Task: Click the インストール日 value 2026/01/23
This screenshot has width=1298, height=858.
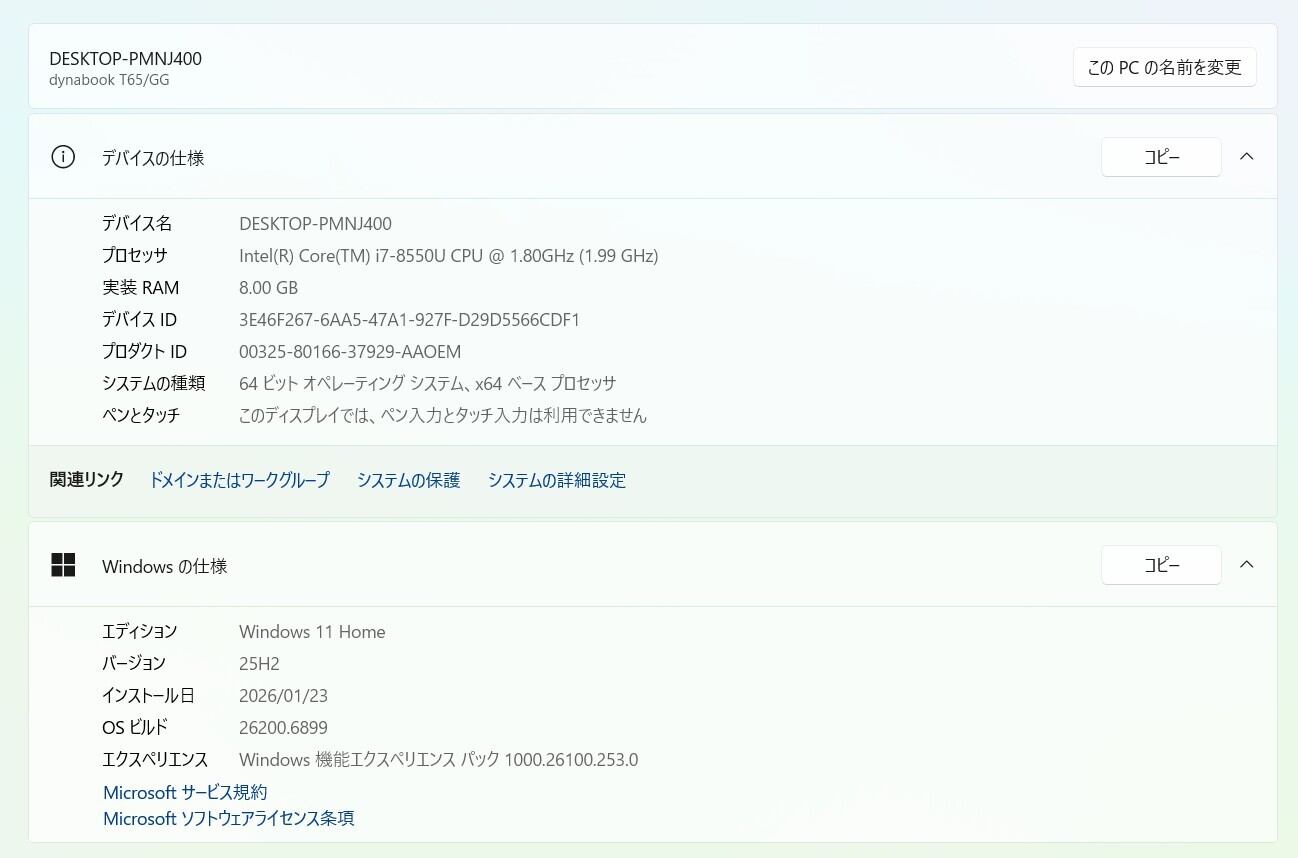Action: point(283,696)
